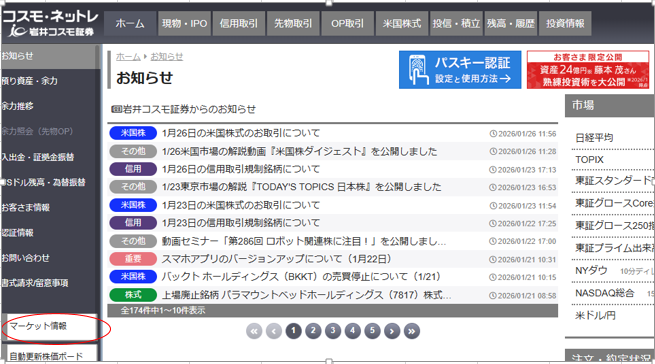Click the 2026/01/26 11:56 timestamp
Screen dimensions: 655x364
[x=523, y=134]
